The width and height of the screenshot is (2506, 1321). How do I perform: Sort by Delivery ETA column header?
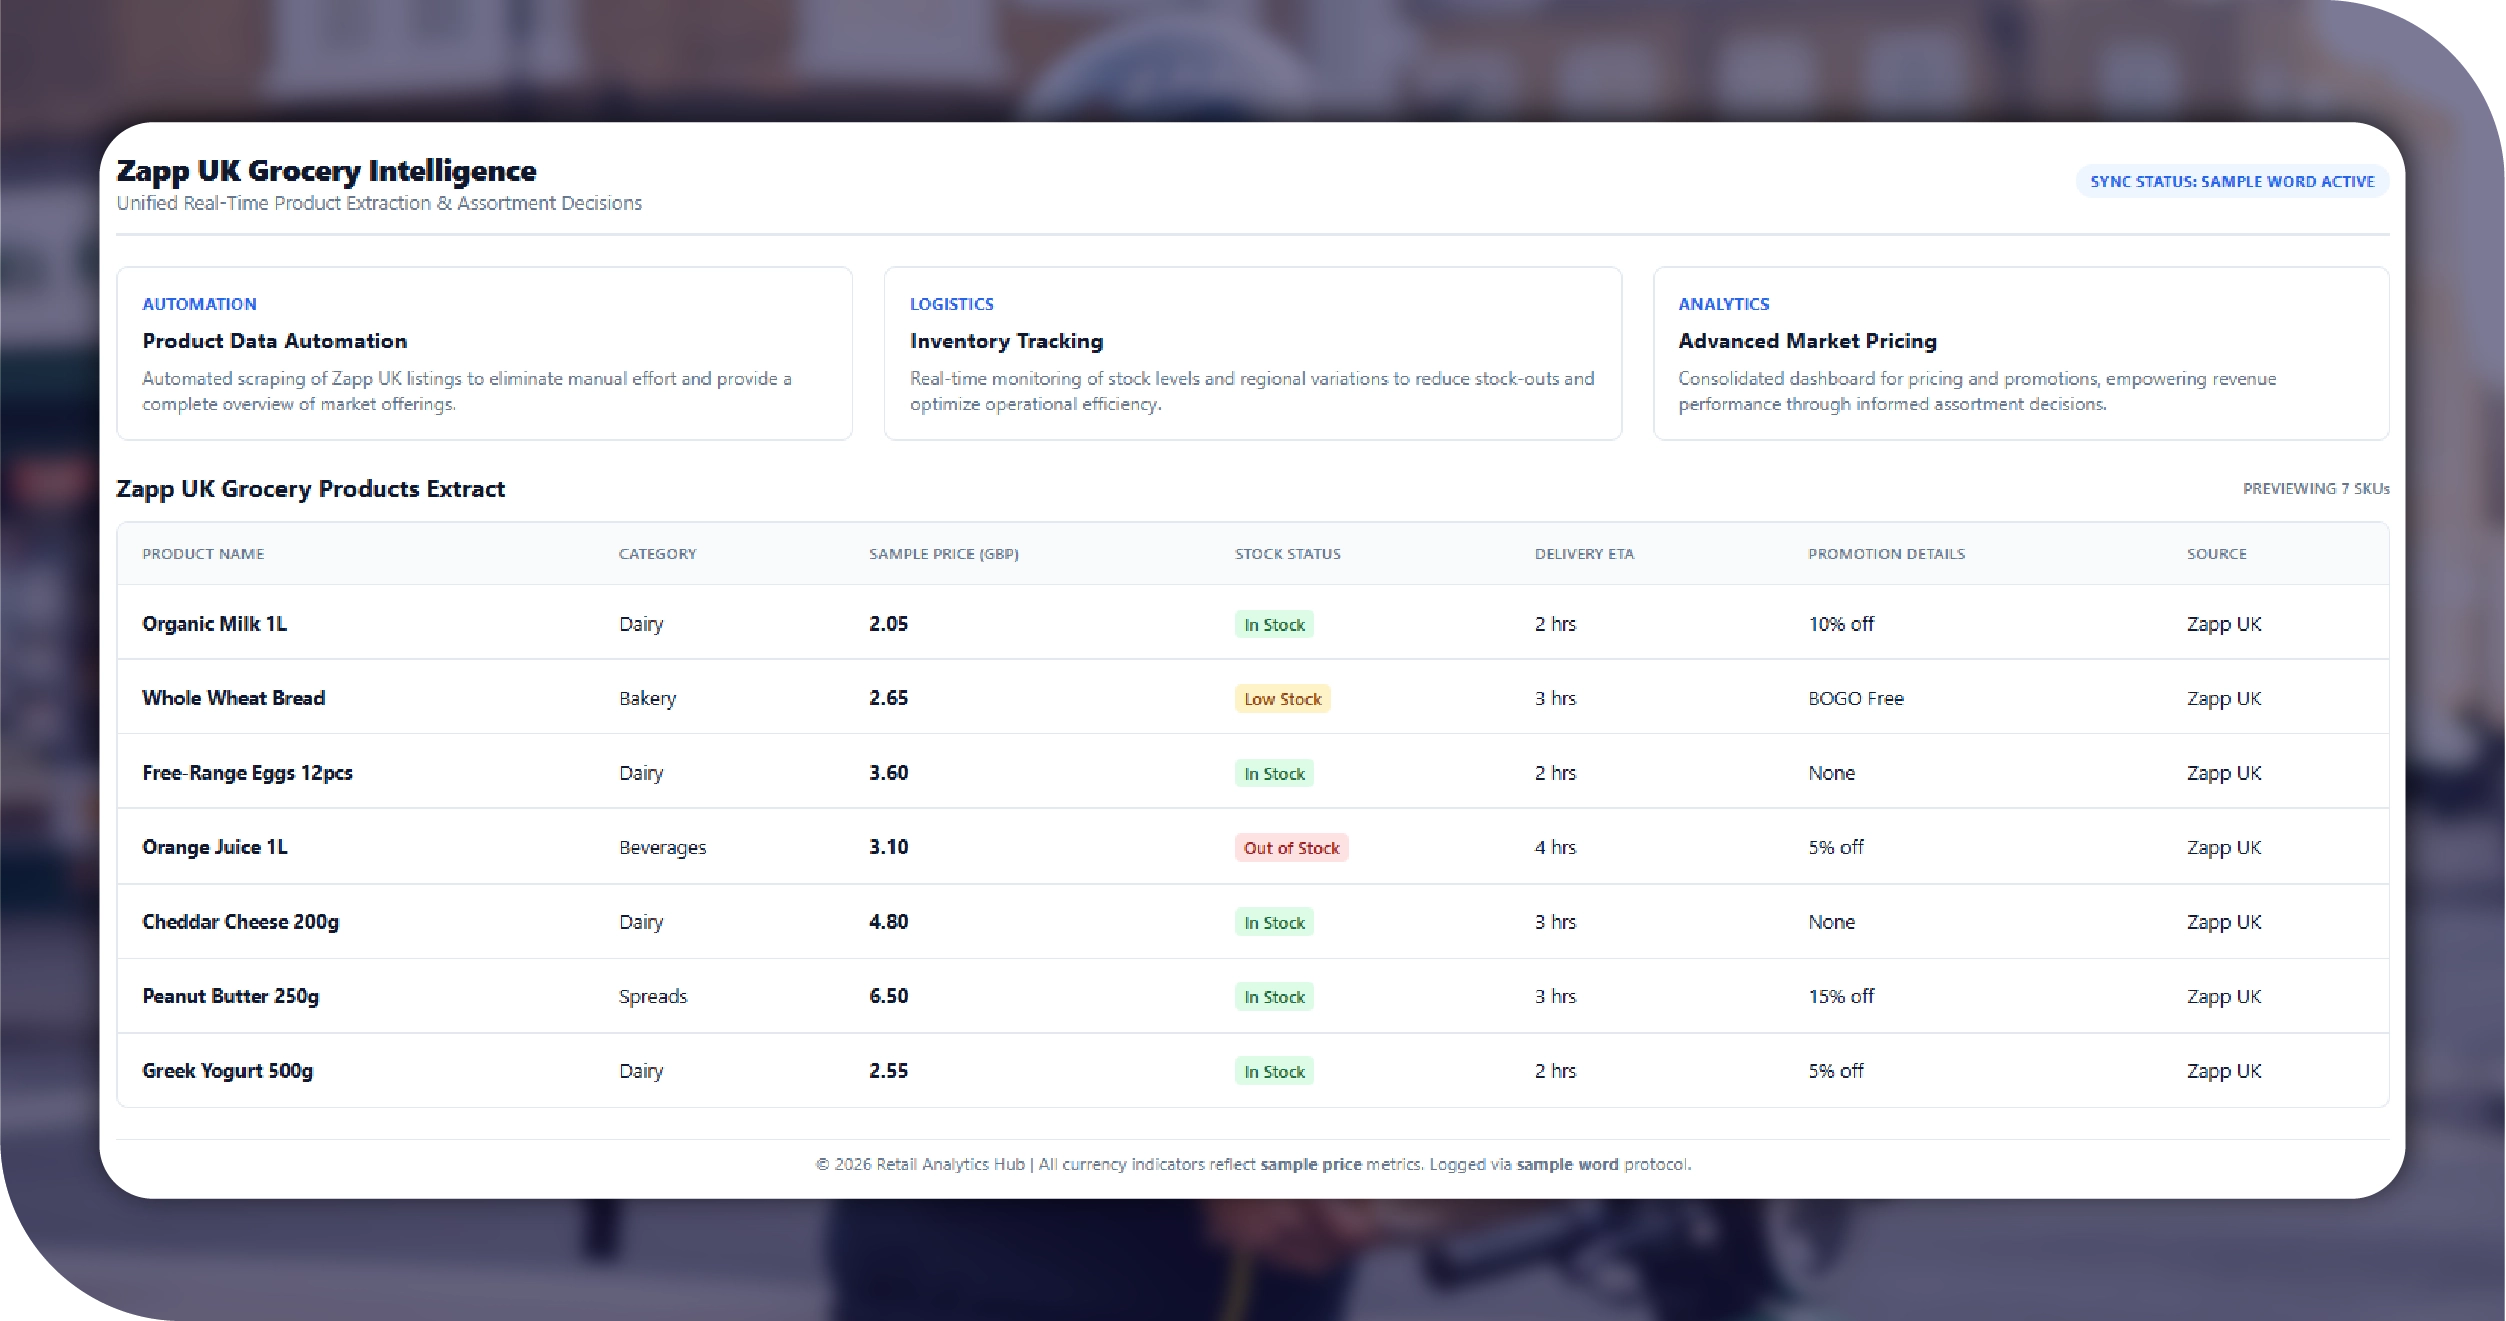1584,554
